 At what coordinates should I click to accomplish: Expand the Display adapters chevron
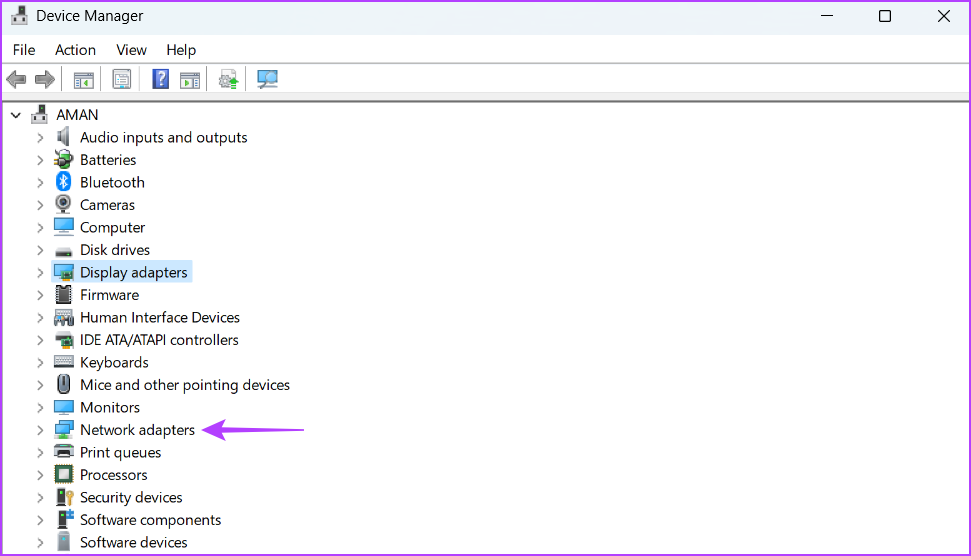click(x=40, y=272)
